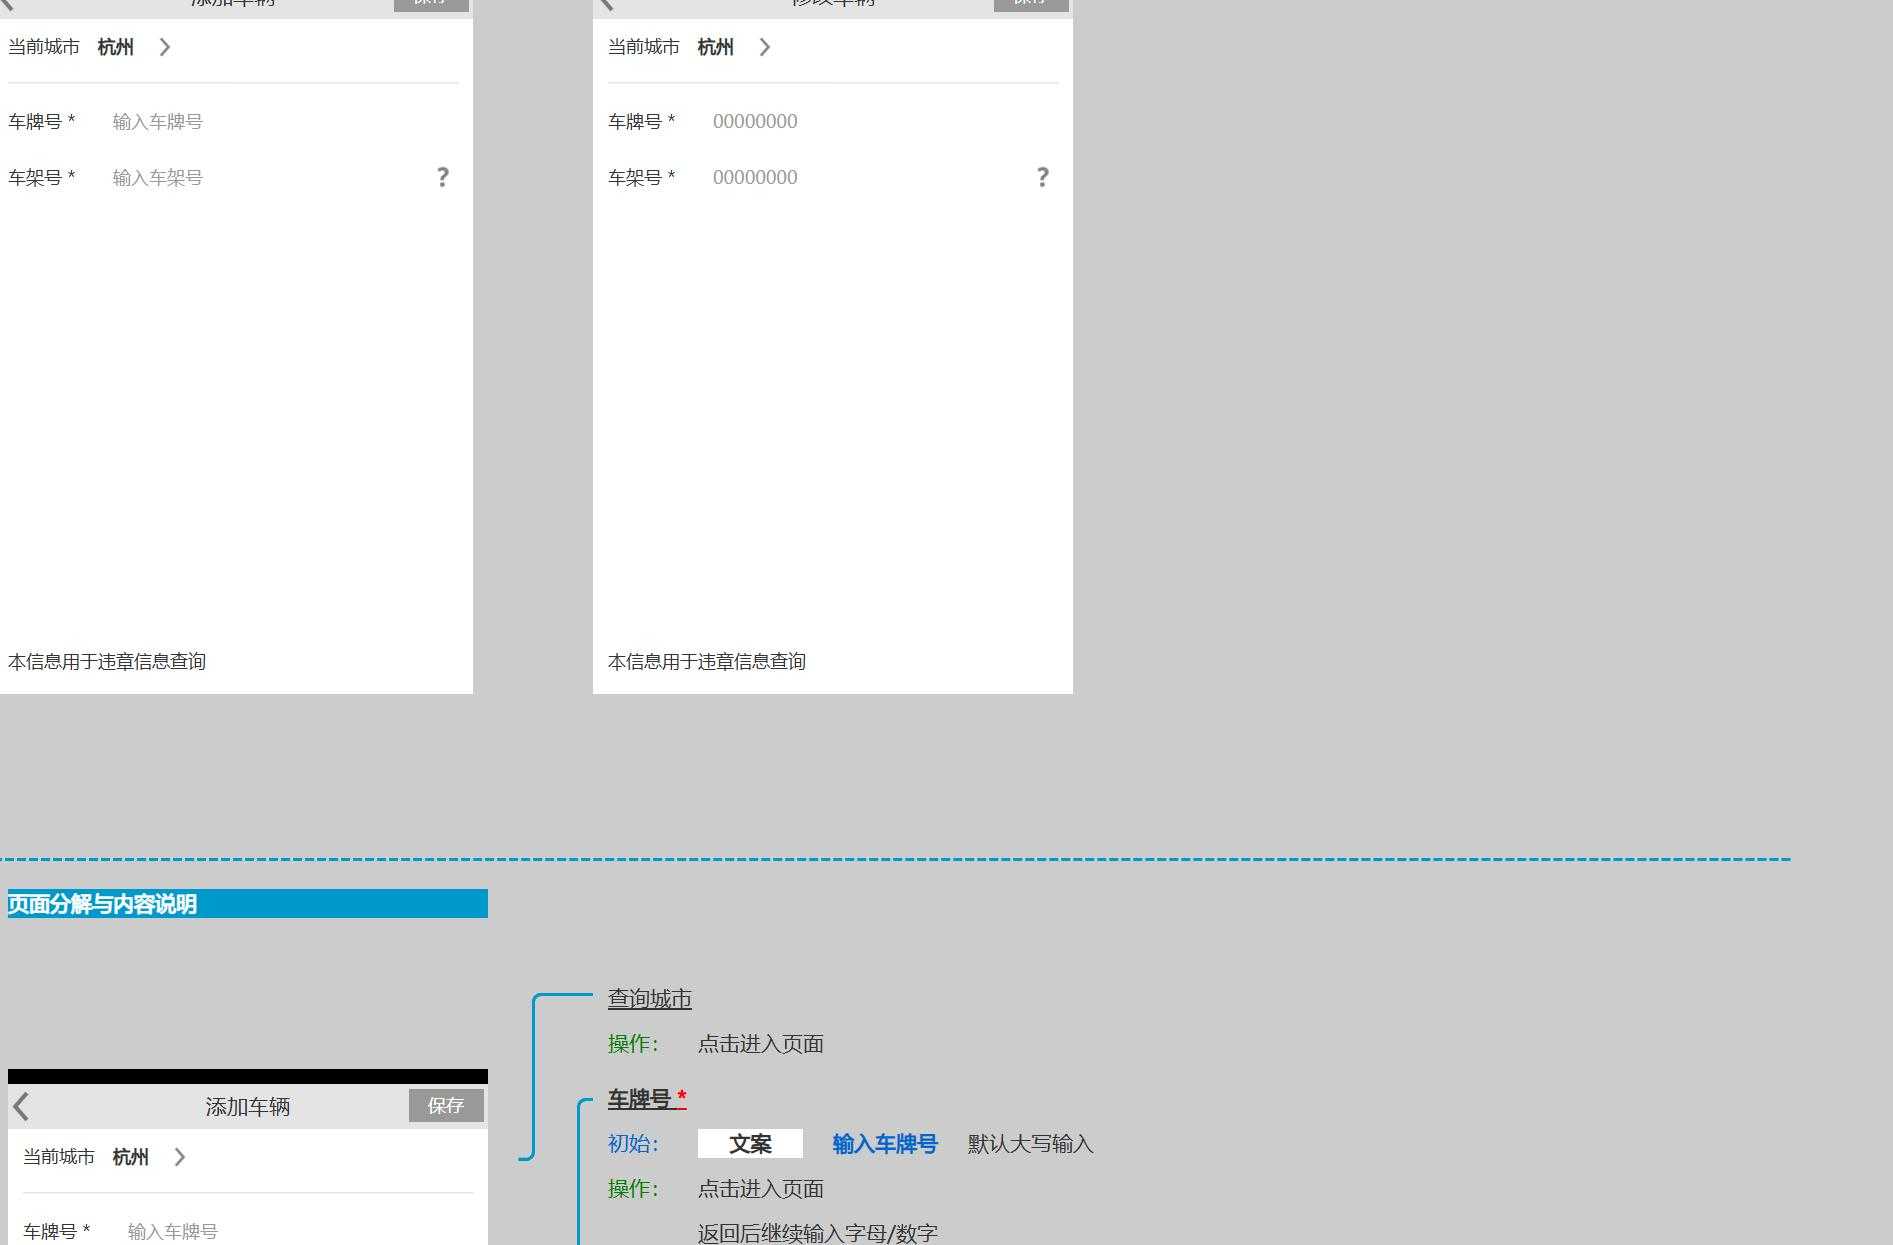Expand the city chevron beside 杭州 on 添加车辆
Screen dimensions: 1893x1245
[165, 47]
